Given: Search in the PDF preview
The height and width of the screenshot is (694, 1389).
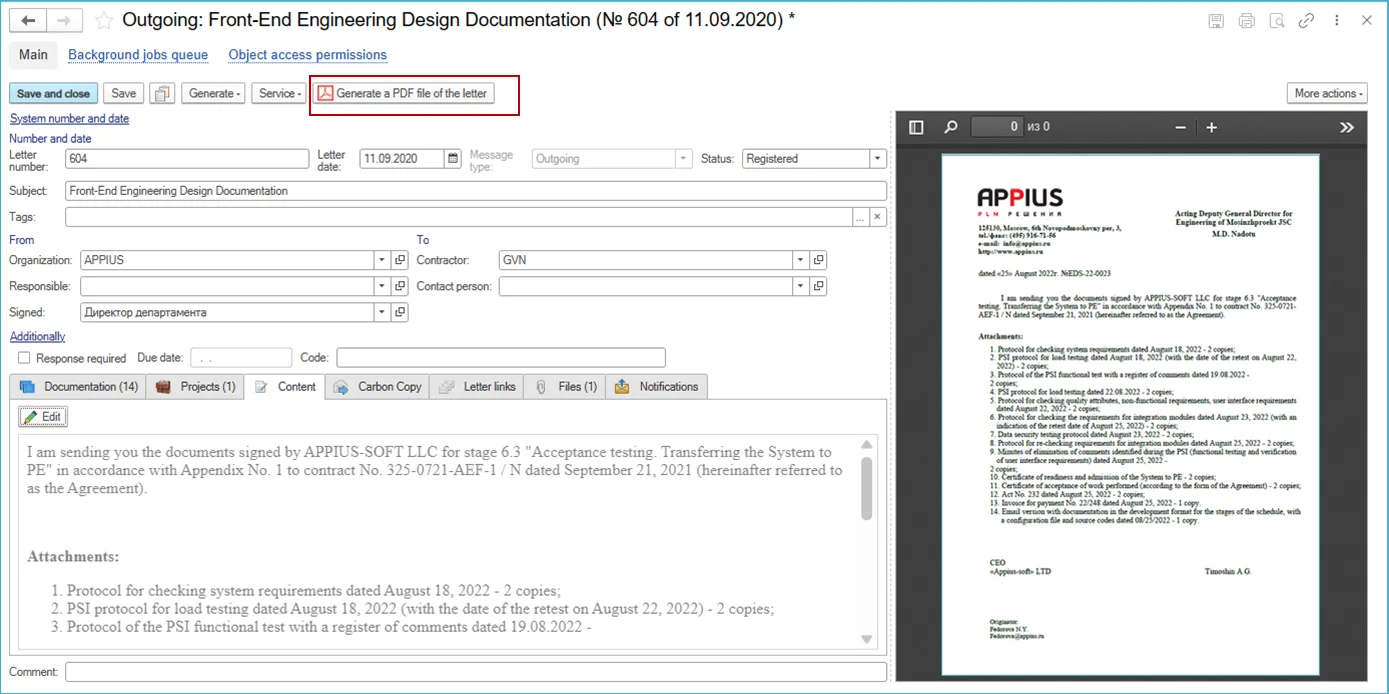Looking at the screenshot, I should click(950, 127).
